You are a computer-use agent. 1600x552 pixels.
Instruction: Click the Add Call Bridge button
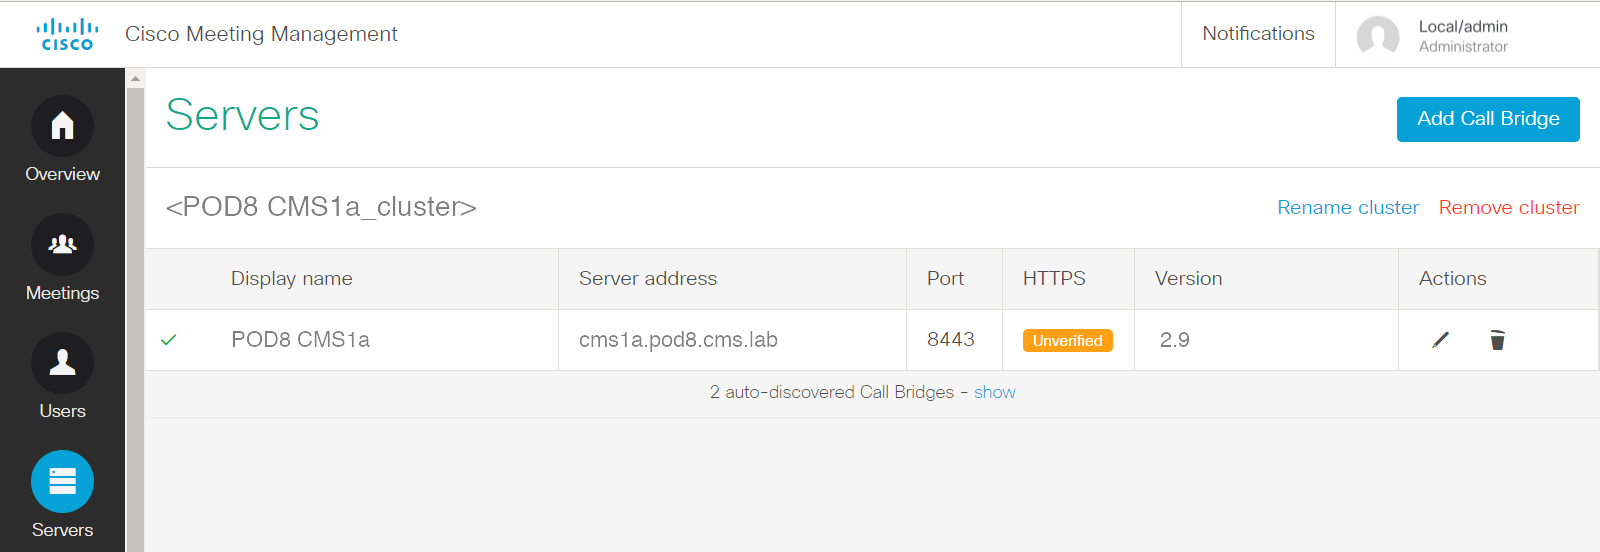[x=1488, y=119]
